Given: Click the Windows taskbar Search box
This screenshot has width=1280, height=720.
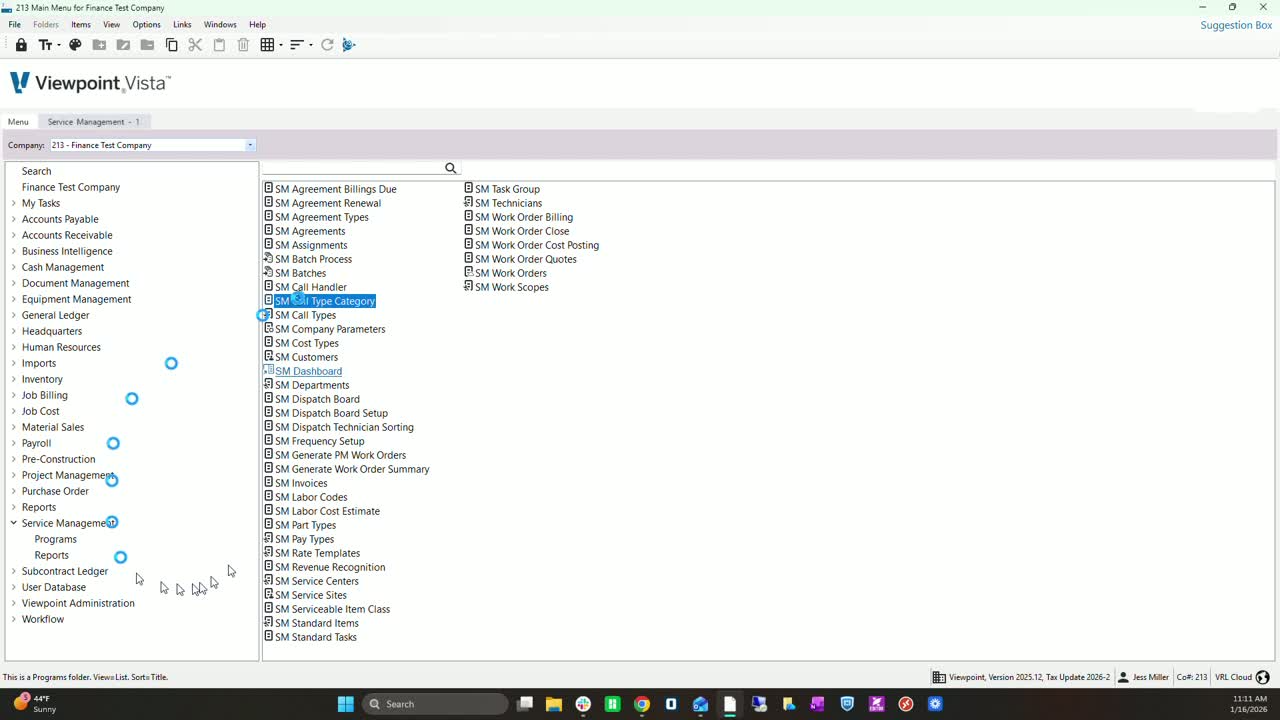Looking at the screenshot, I should pos(435,704).
